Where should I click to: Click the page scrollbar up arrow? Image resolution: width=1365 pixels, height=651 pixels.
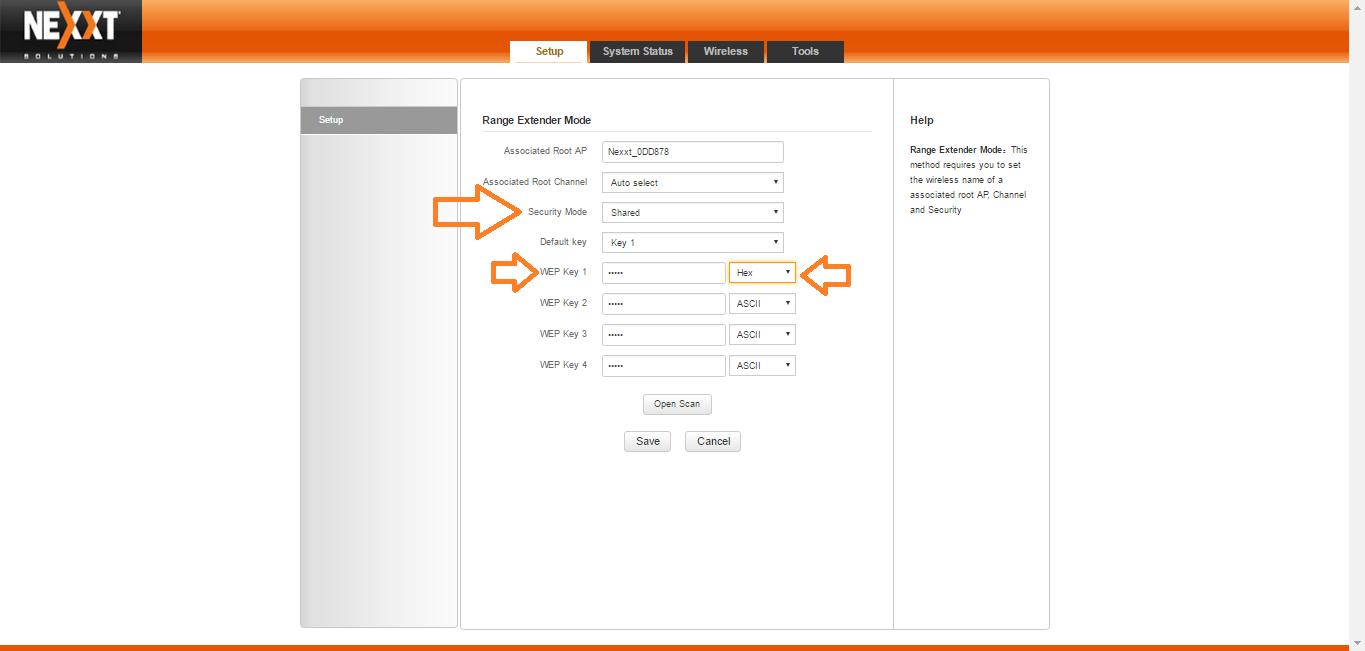(x=1357, y=8)
